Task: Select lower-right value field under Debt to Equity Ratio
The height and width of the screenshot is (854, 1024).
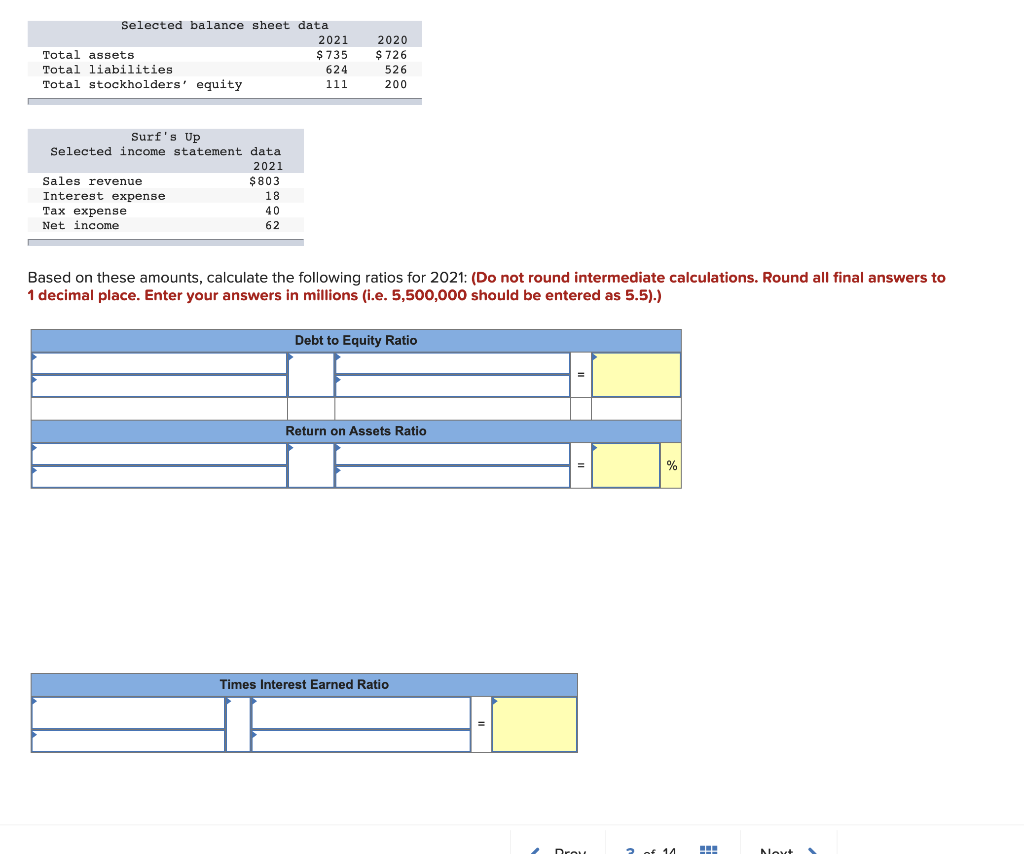Action: 452,386
